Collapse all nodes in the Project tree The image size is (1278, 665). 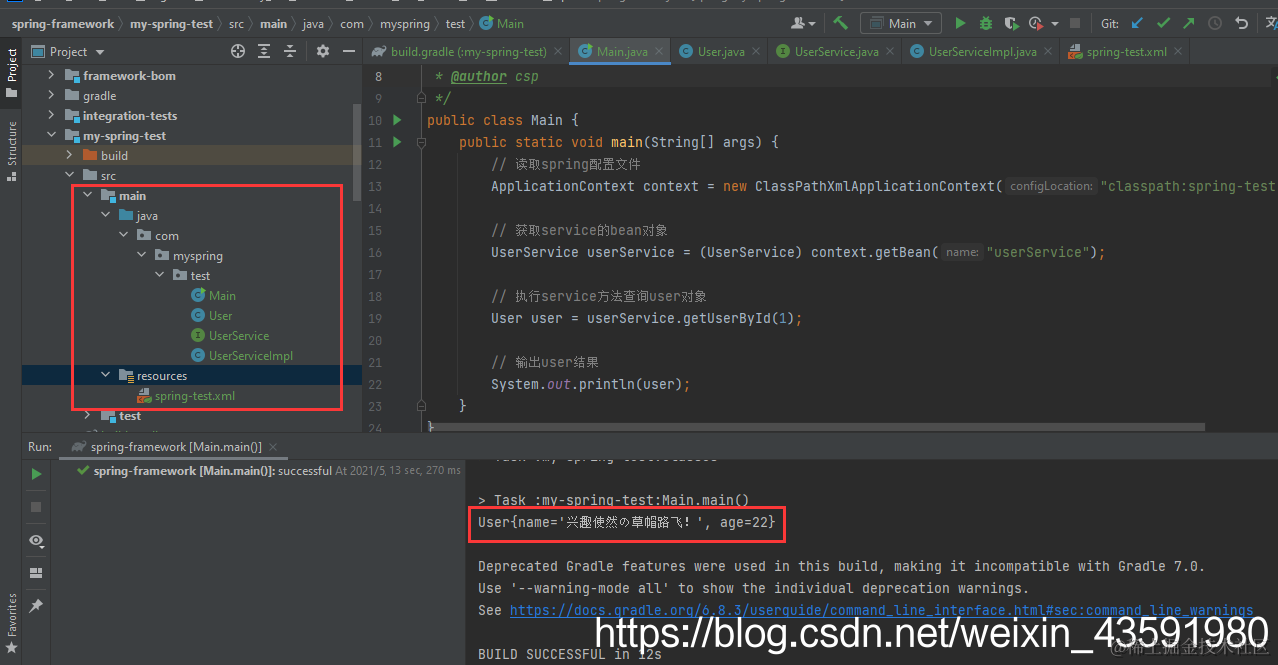click(290, 51)
